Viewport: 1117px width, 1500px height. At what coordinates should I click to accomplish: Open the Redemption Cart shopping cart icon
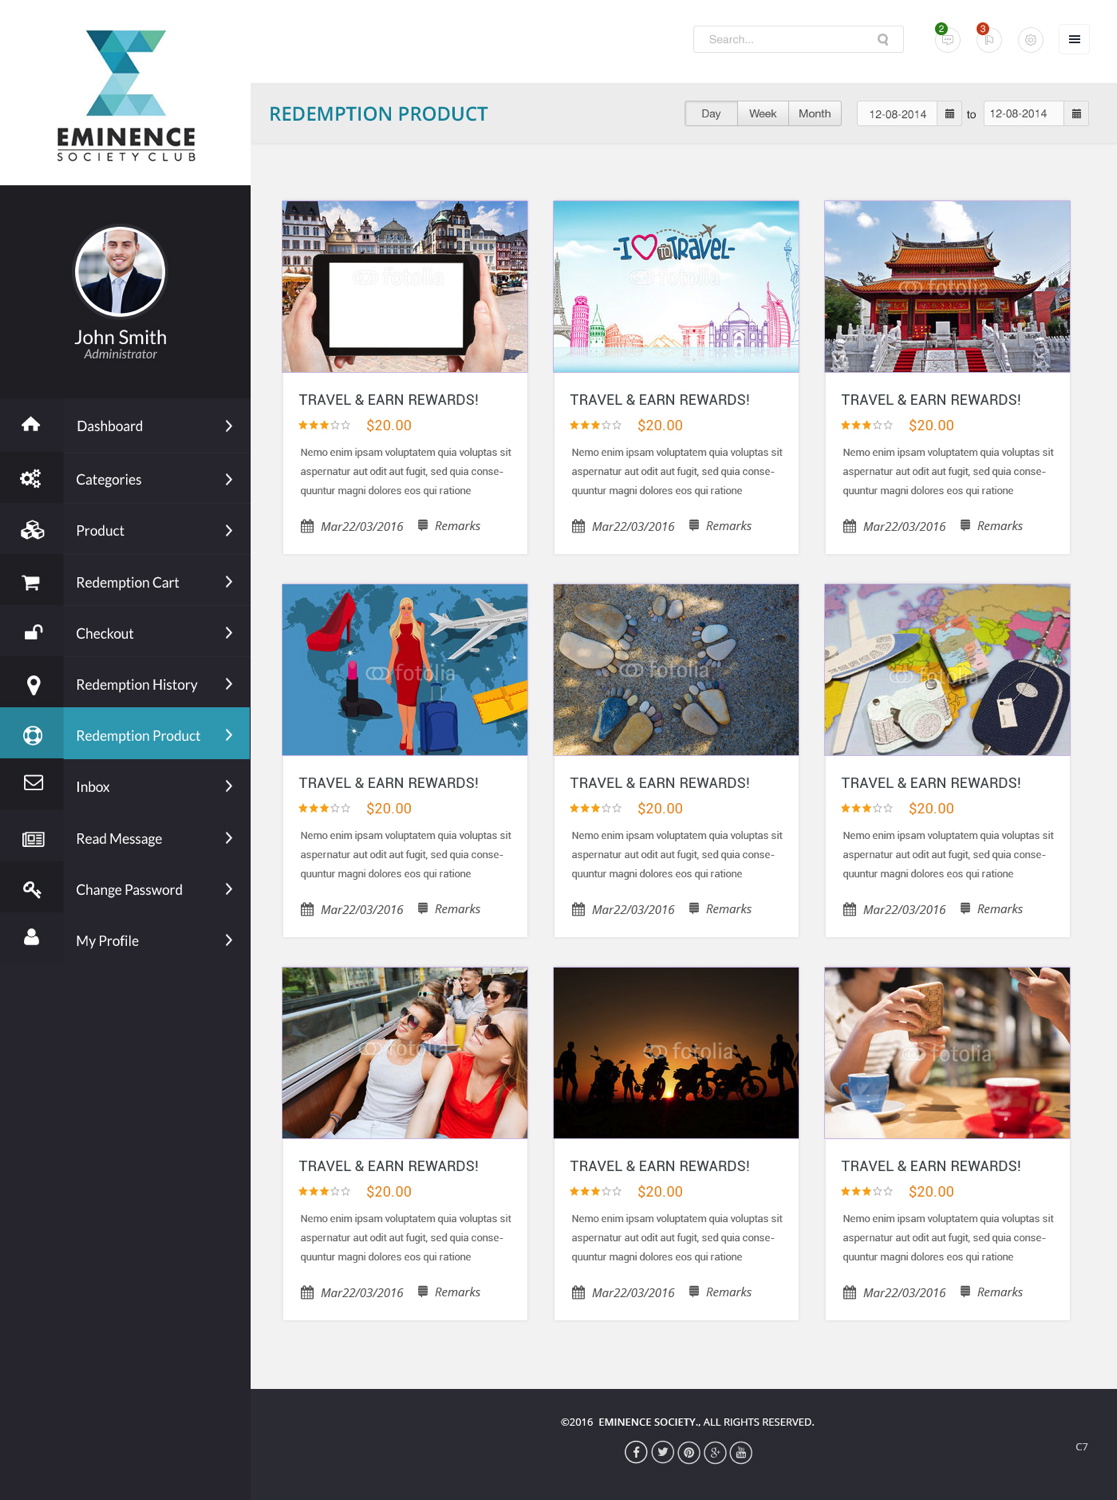pyautogui.click(x=31, y=580)
